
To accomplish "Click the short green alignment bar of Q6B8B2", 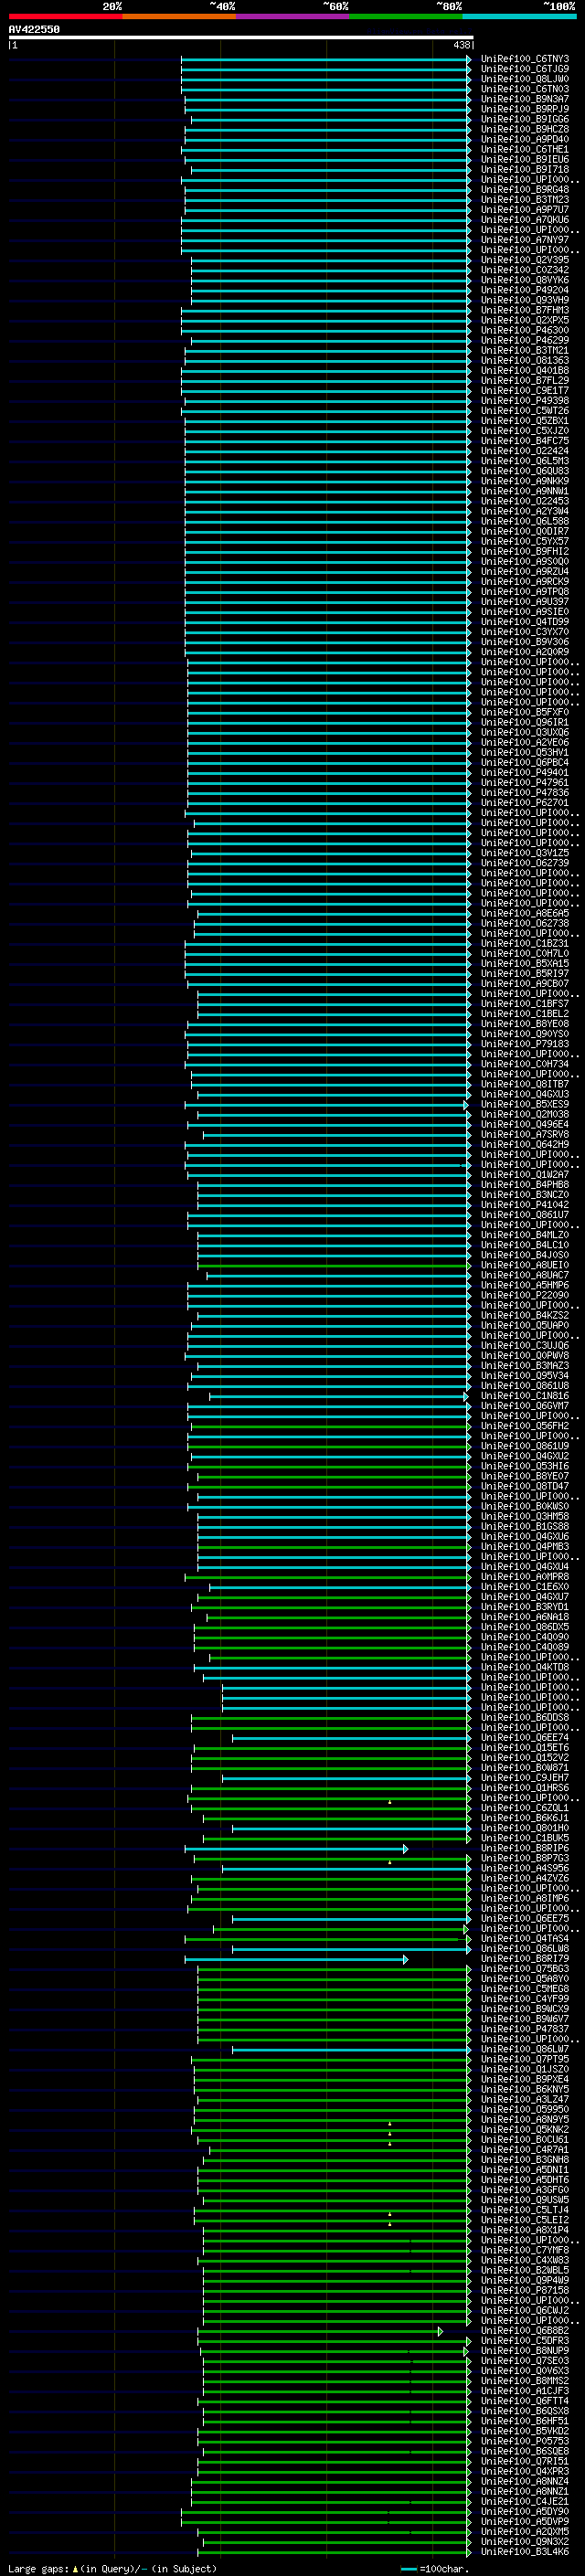I will (x=320, y=2331).
